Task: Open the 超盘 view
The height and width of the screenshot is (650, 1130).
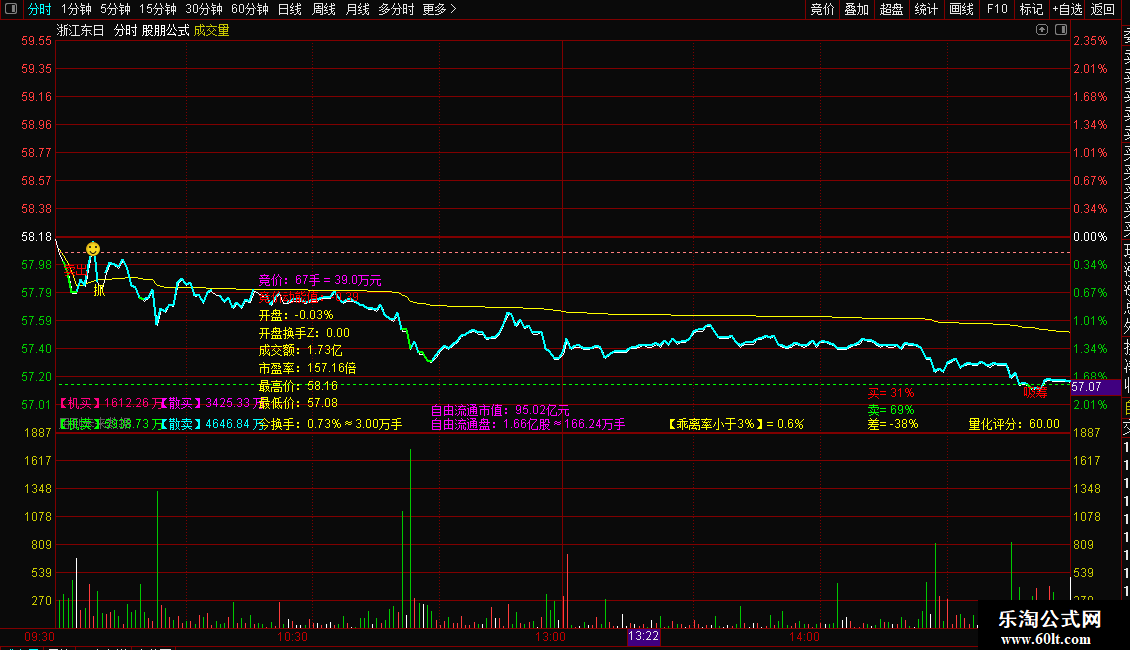Action: click(x=891, y=9)
